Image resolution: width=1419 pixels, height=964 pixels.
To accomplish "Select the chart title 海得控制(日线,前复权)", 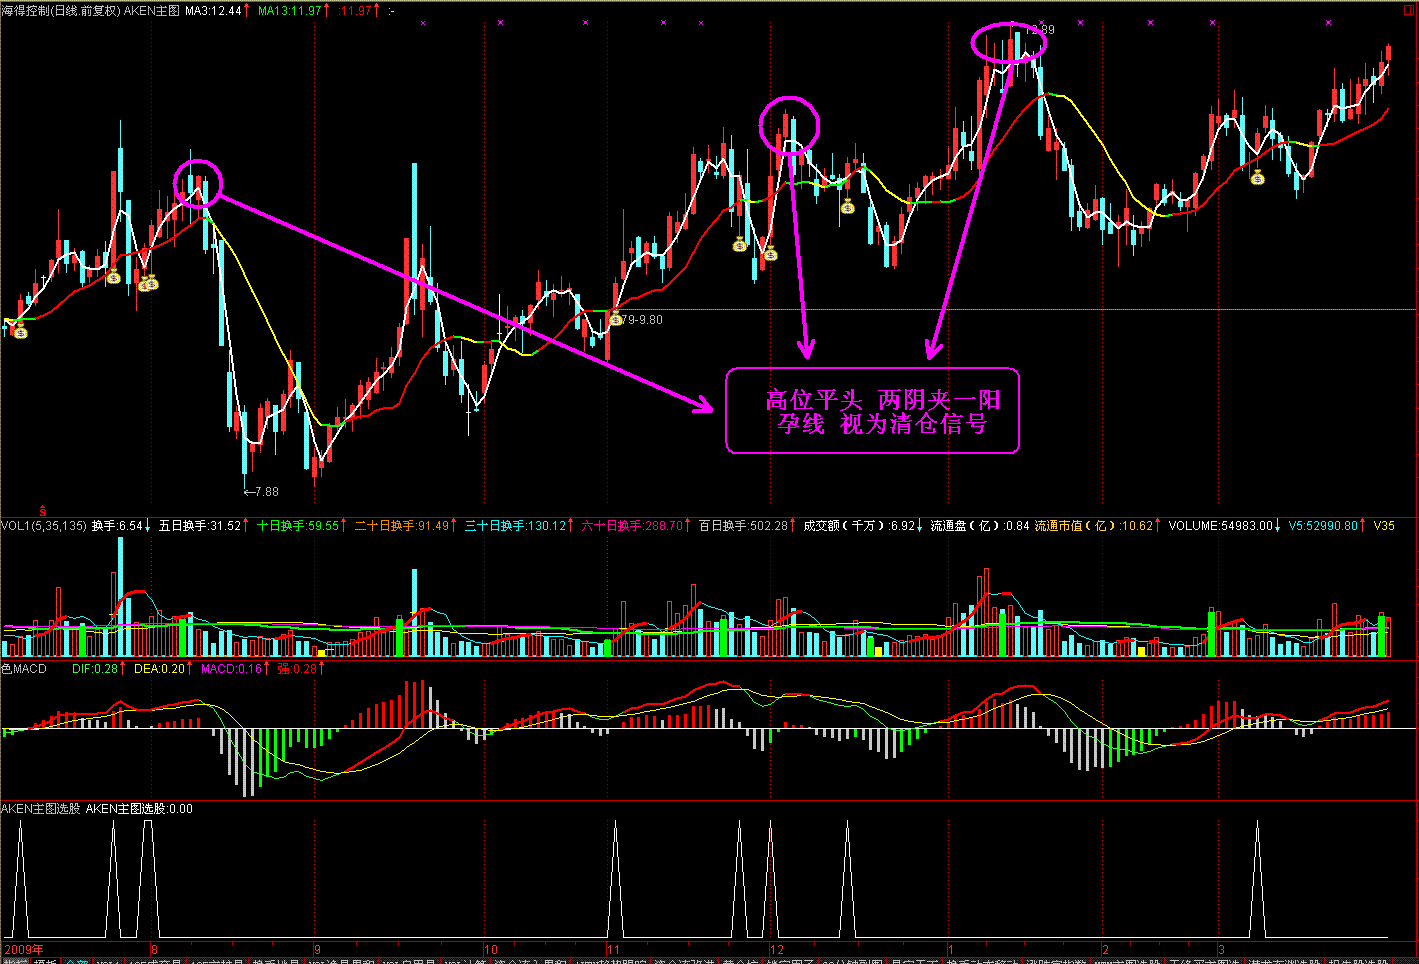I will coord(60,10).
